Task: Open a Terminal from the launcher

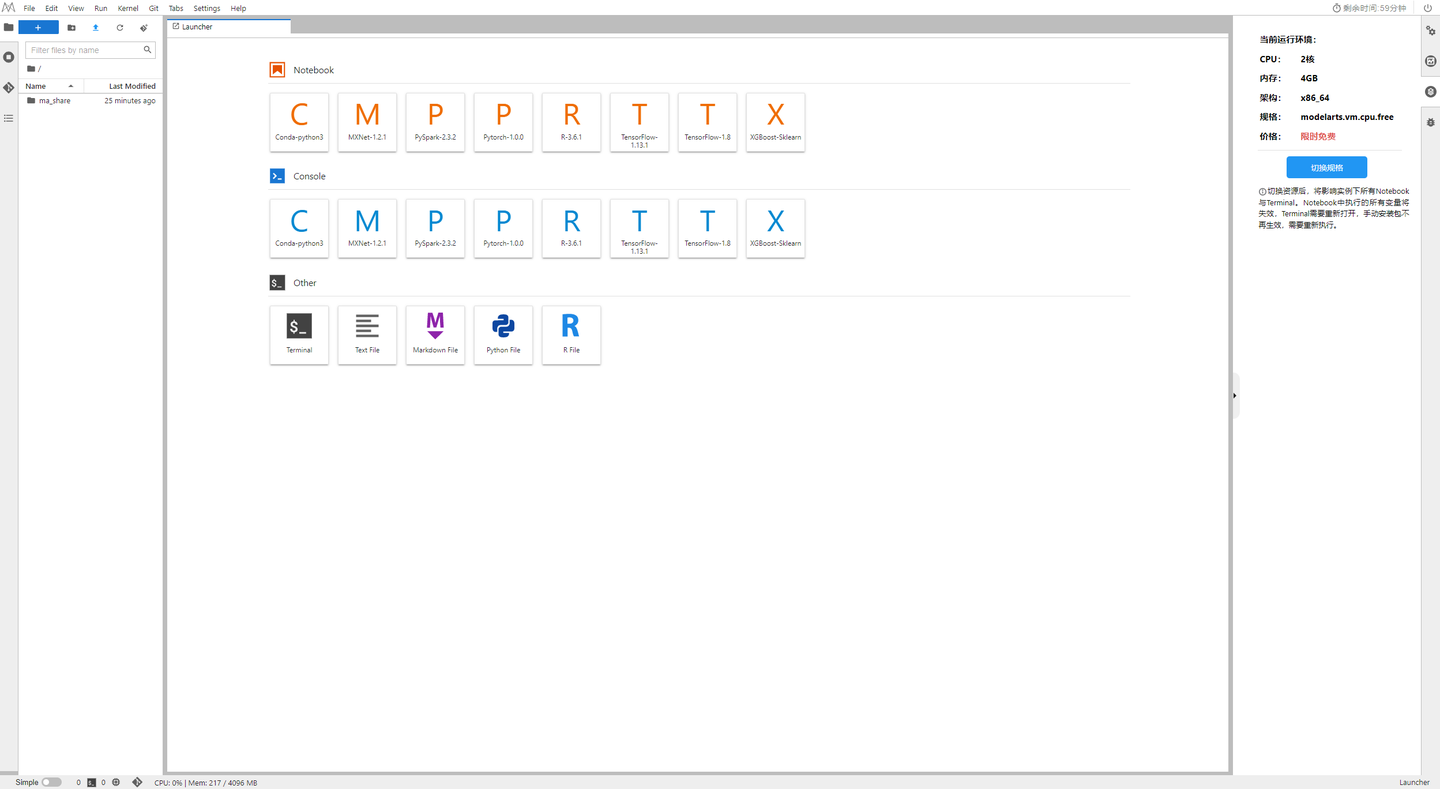Action: pyautogui.click(x=299, y=335)
